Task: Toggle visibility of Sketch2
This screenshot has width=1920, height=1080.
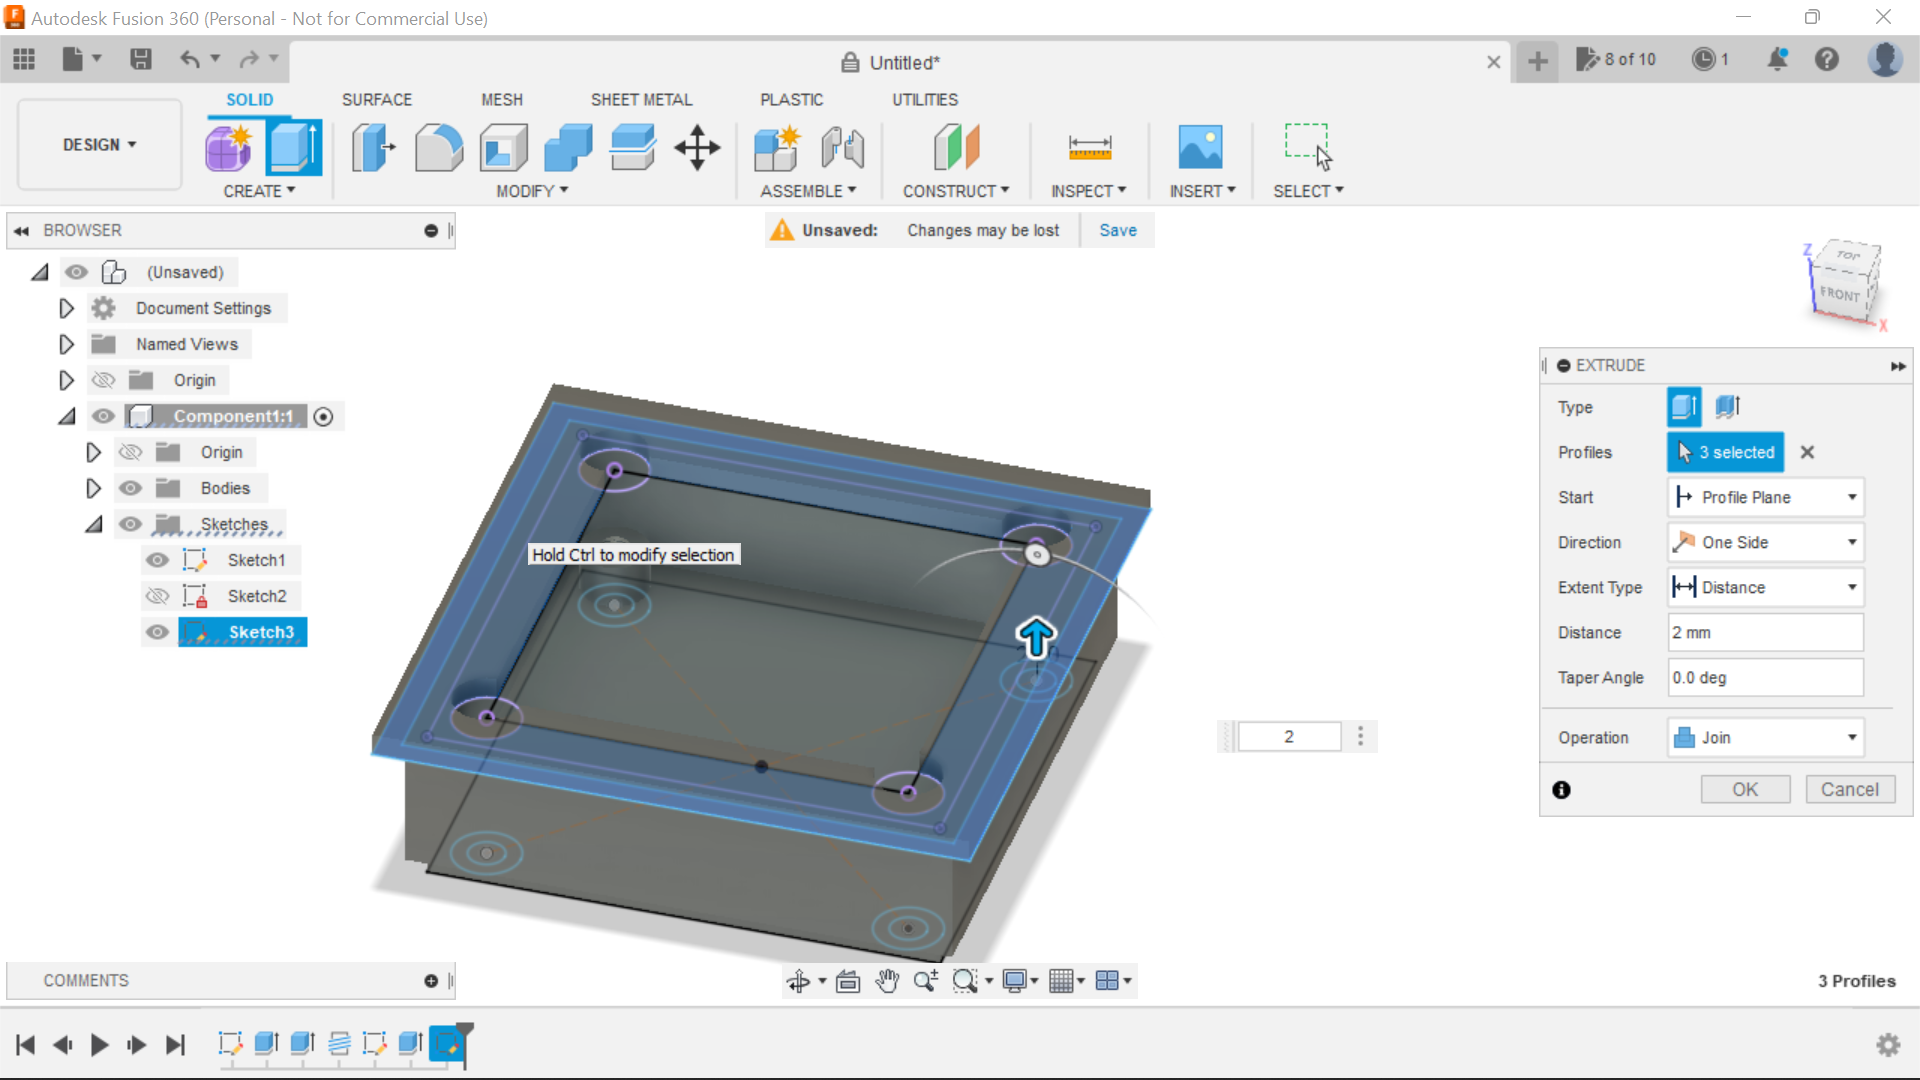Action: [x=157, y=596]
